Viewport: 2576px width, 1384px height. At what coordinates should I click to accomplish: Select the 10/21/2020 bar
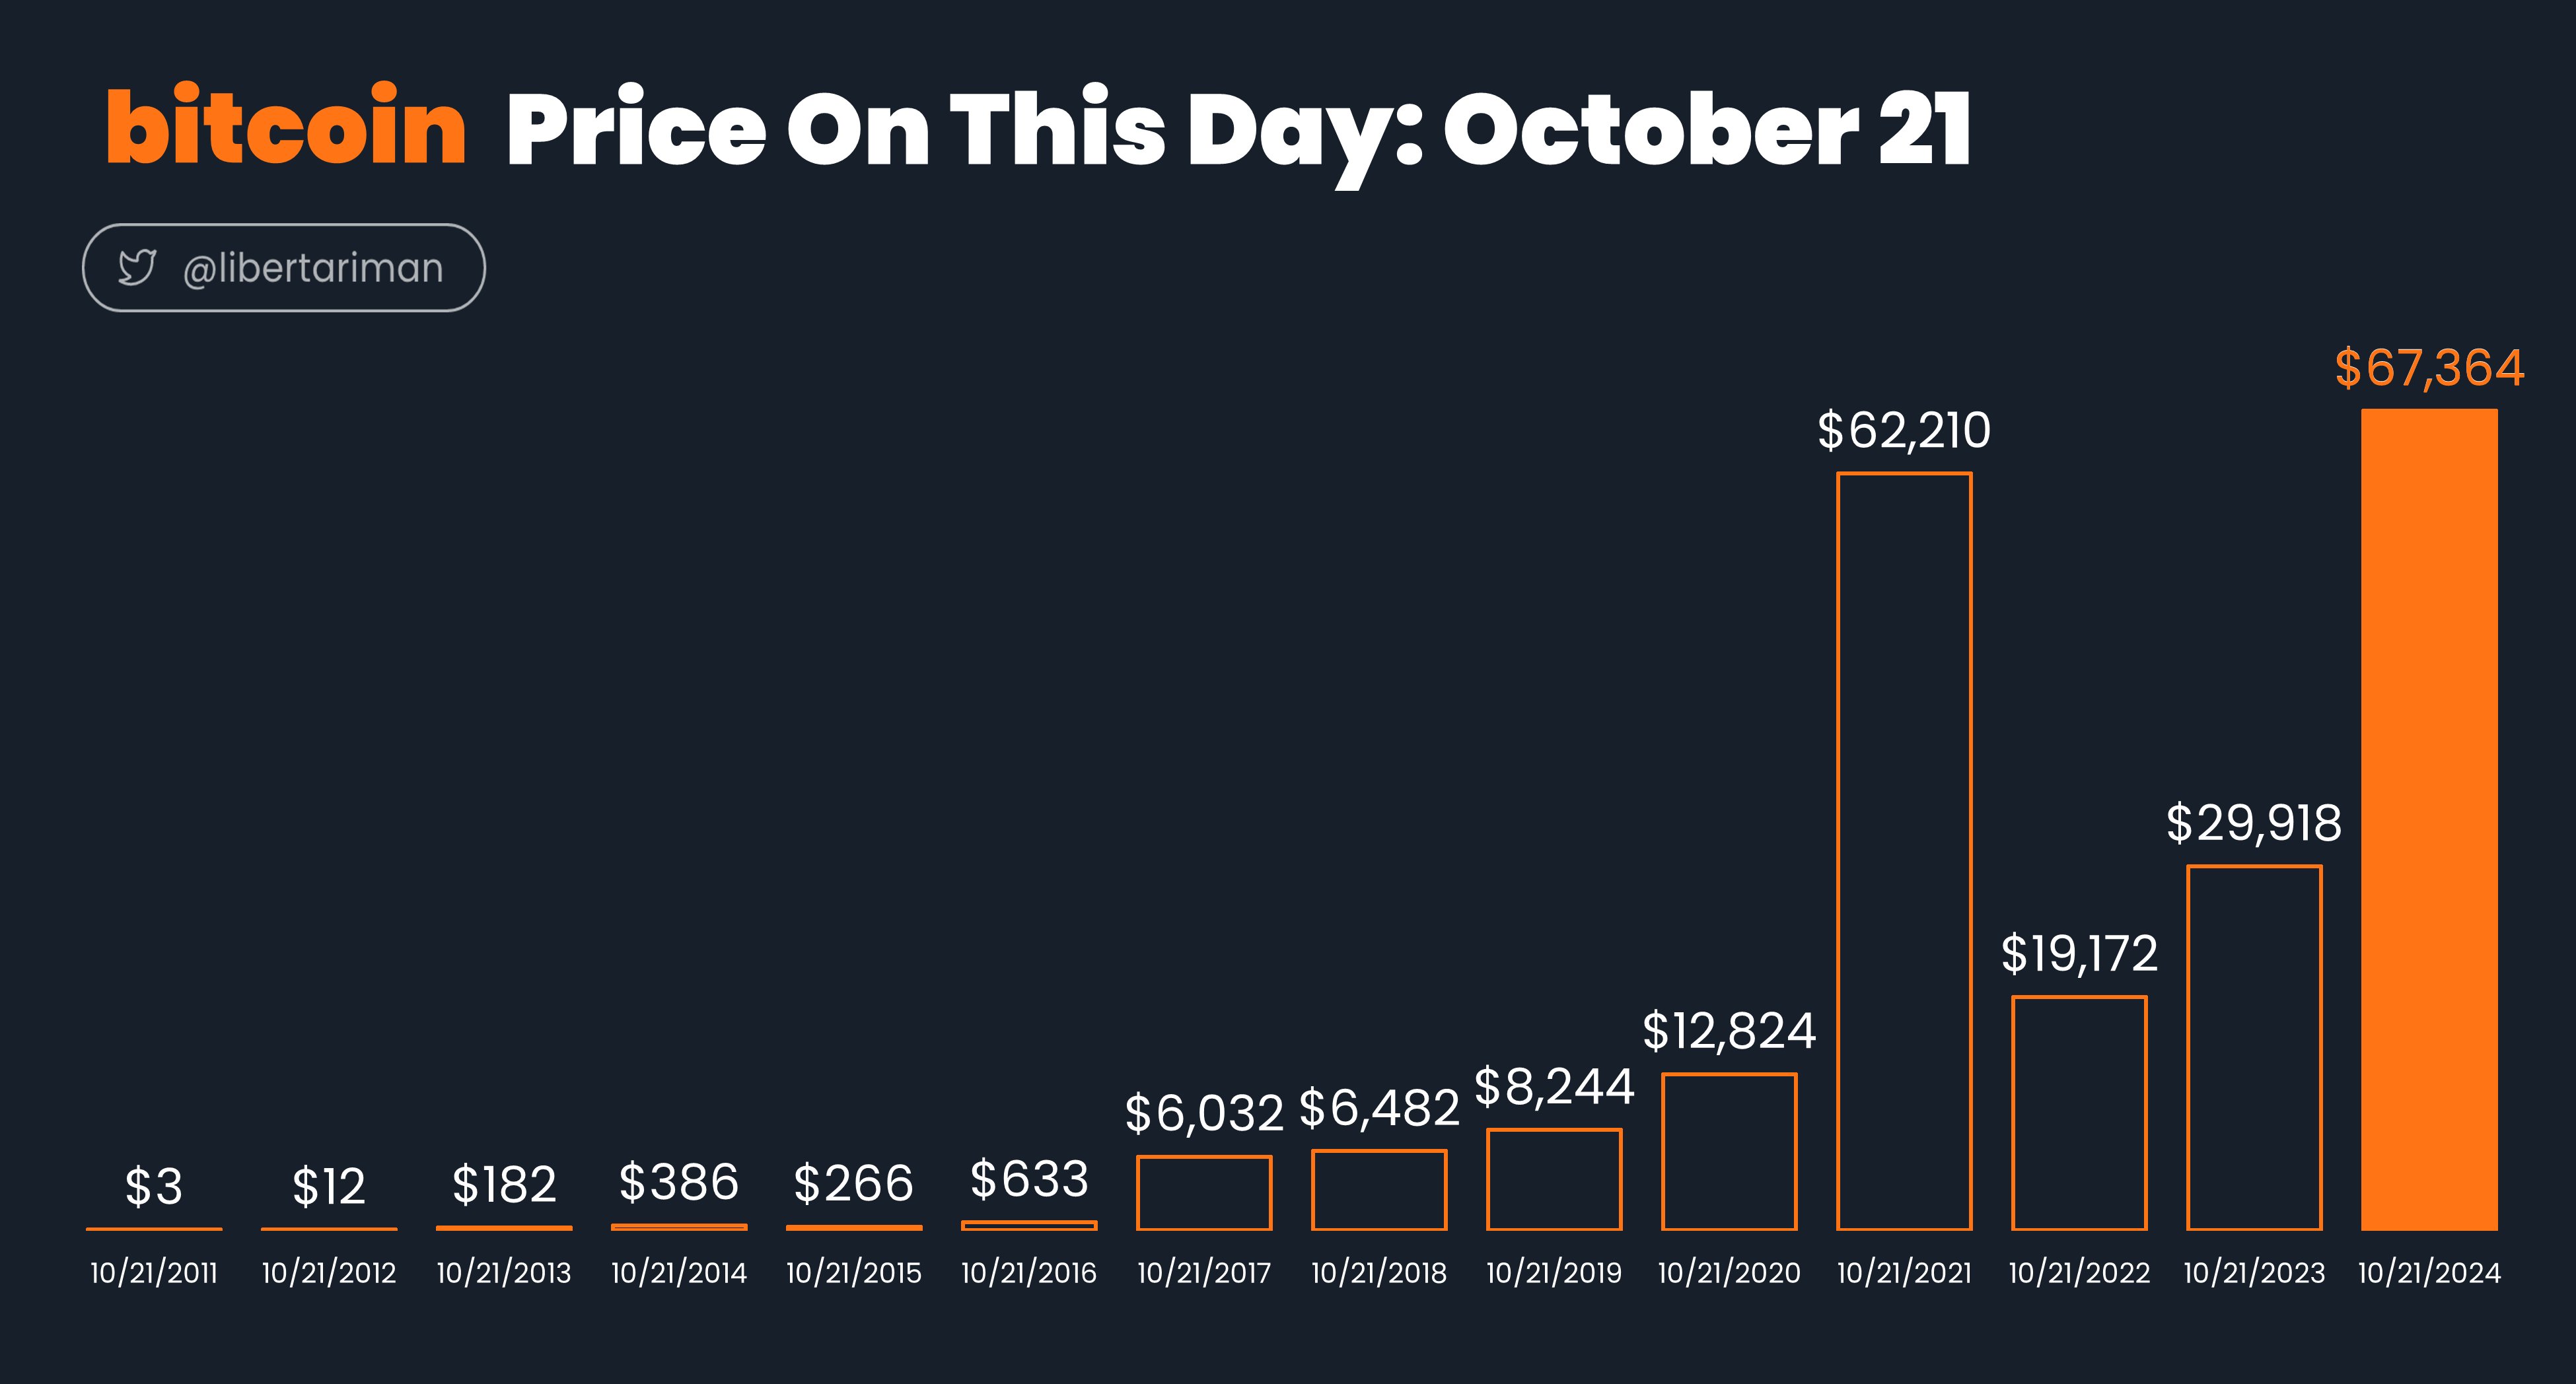pyautogui.click(x=1729, y=1152)
